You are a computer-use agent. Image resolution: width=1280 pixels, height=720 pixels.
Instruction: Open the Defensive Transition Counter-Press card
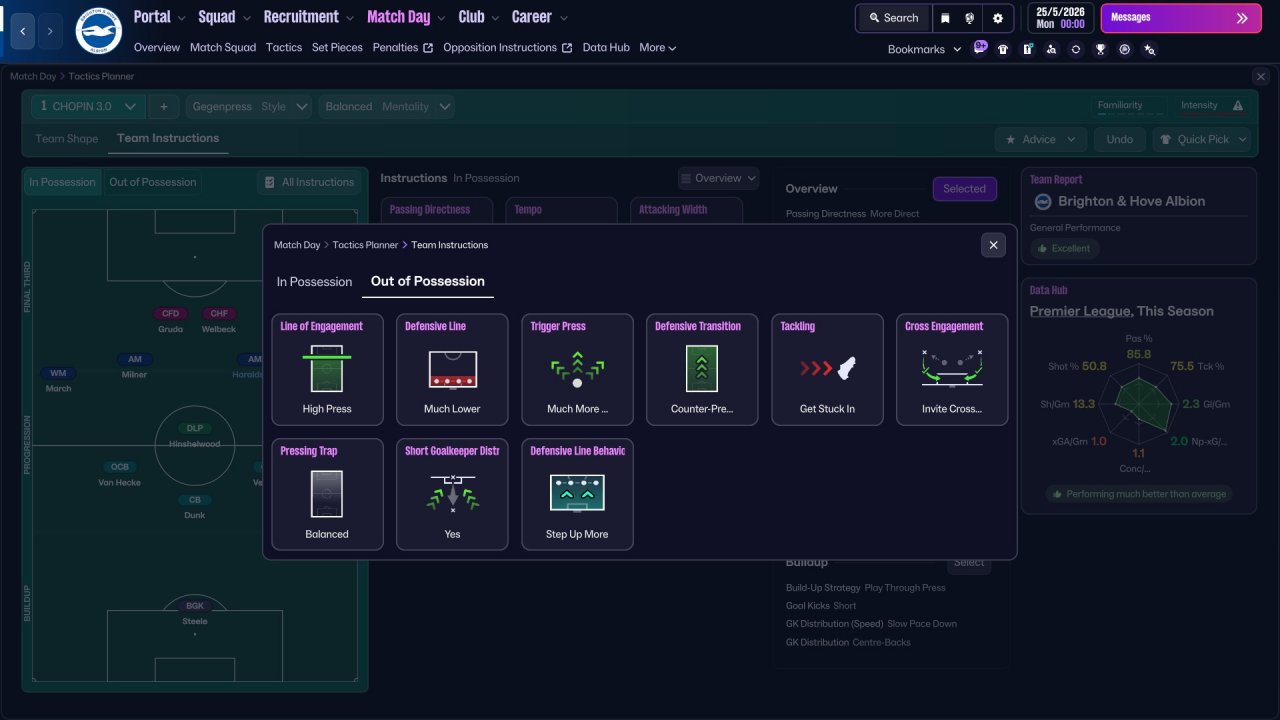pyautogui.click(x=702, y=370)
